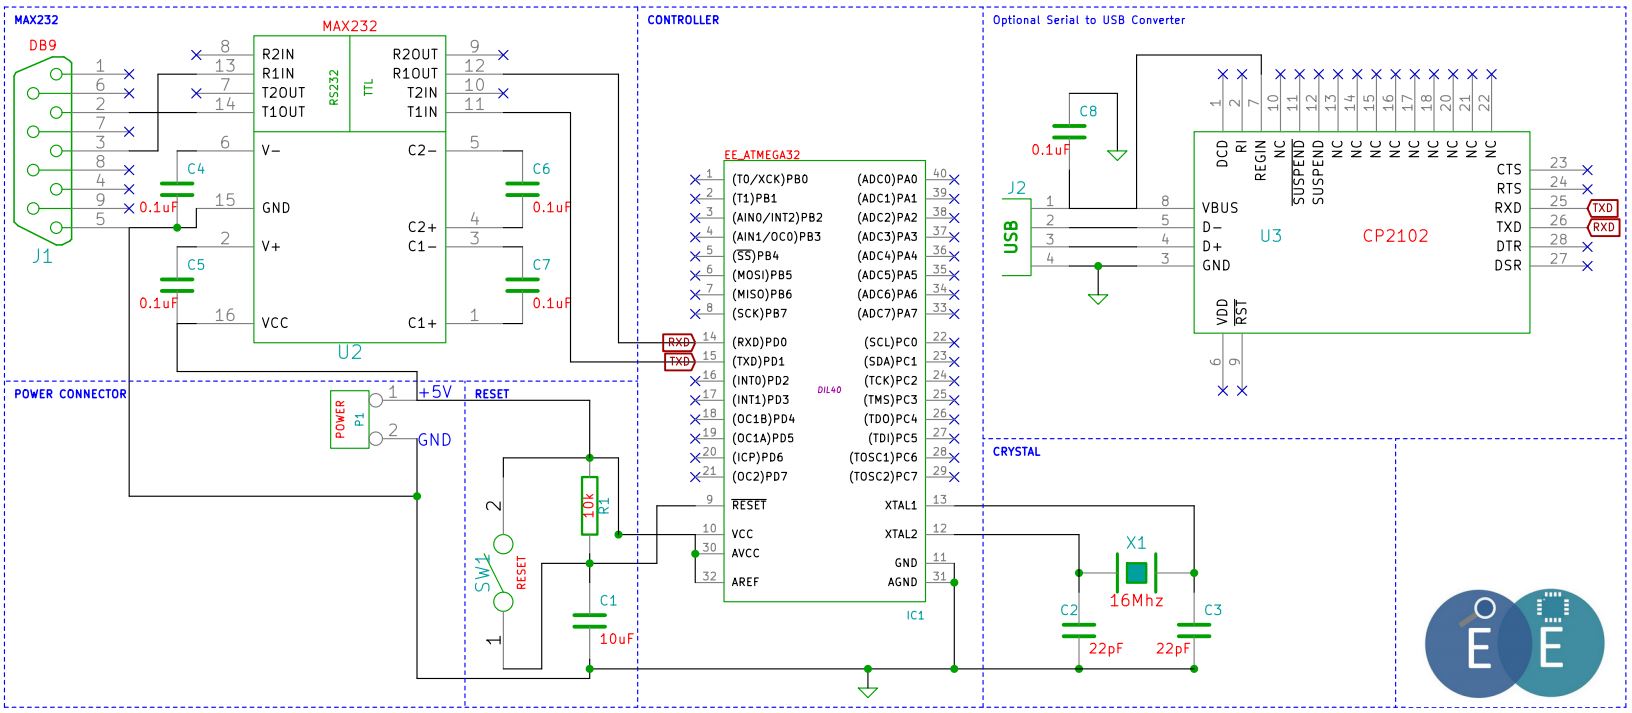The height and width of the screenshot is (713, 1632).
Task: Click the 16Mhz value text
Action: click(x=1136, y=601)
